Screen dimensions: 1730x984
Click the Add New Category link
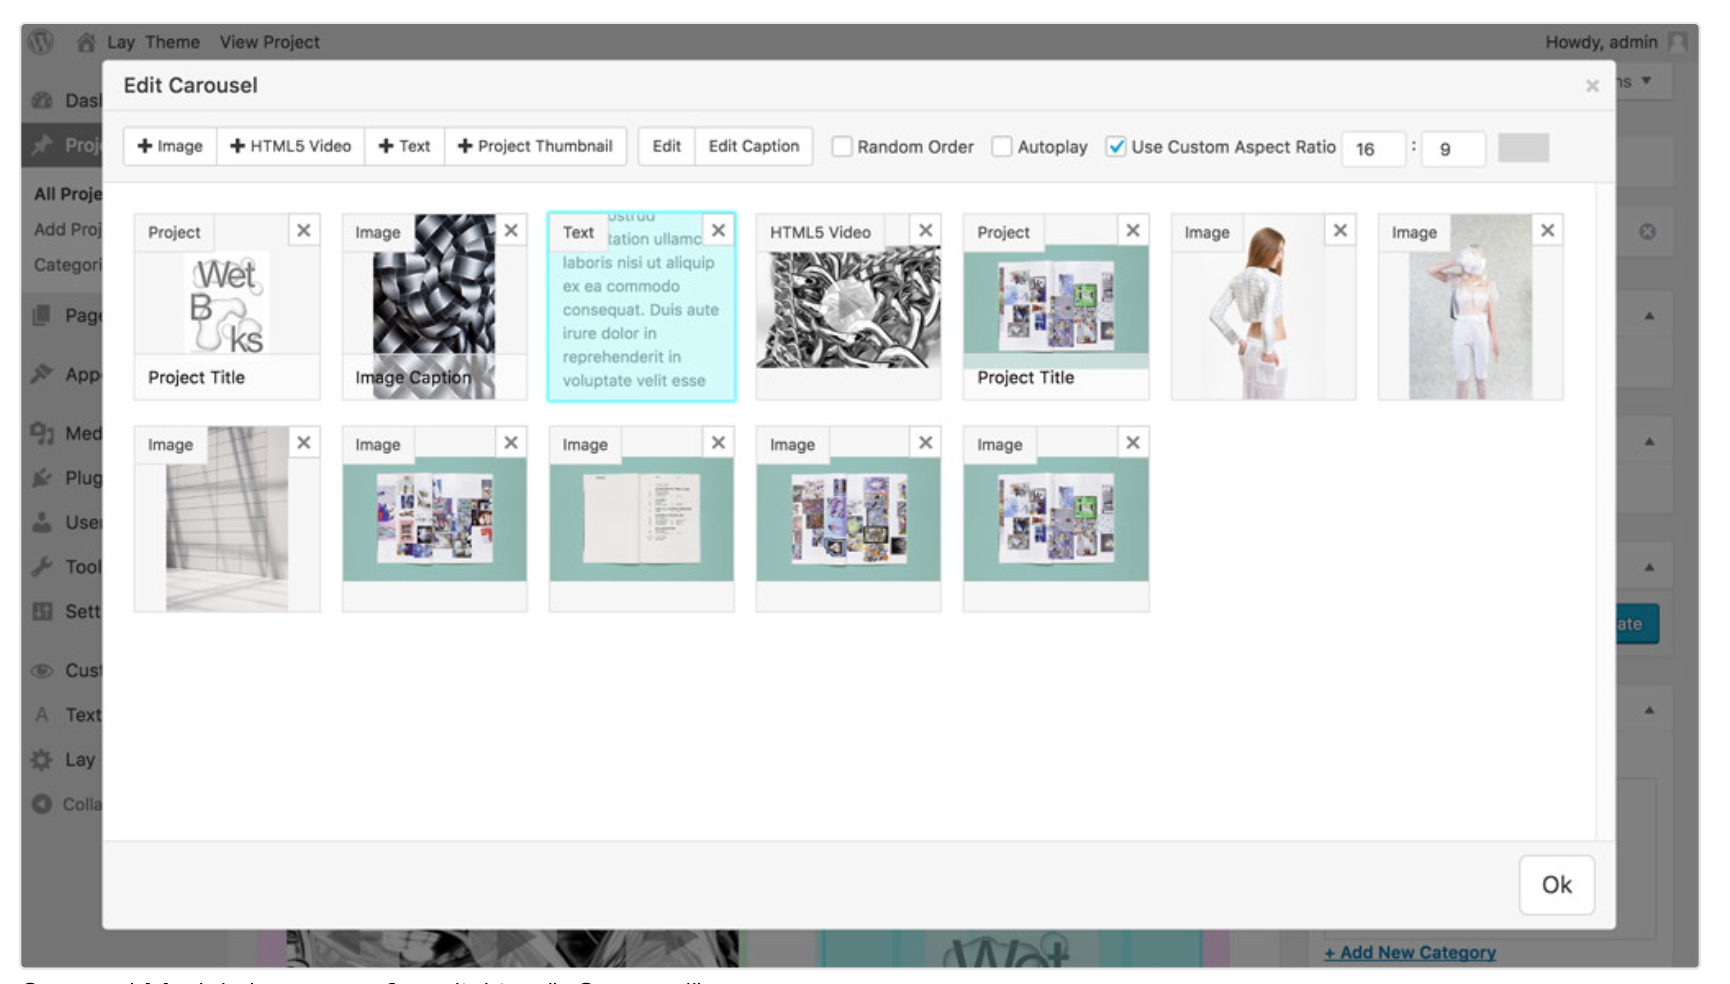[1410, 952]
